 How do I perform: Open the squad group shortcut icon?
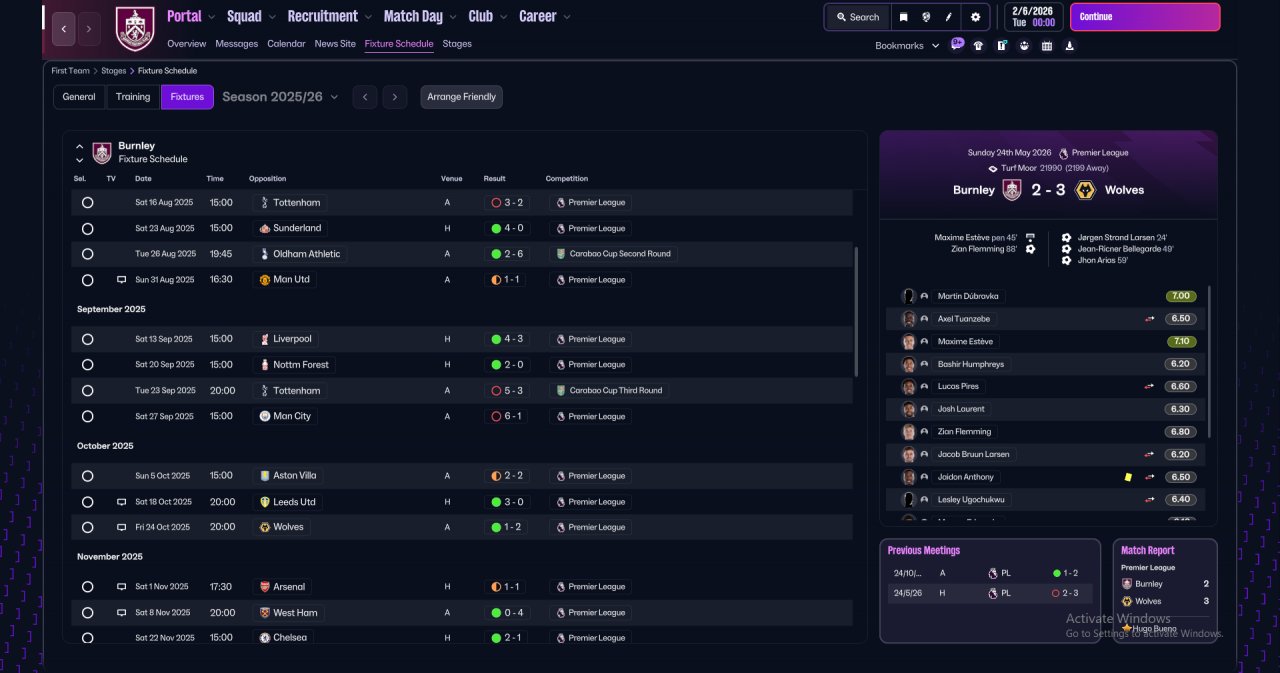[x=1024, y=45]
